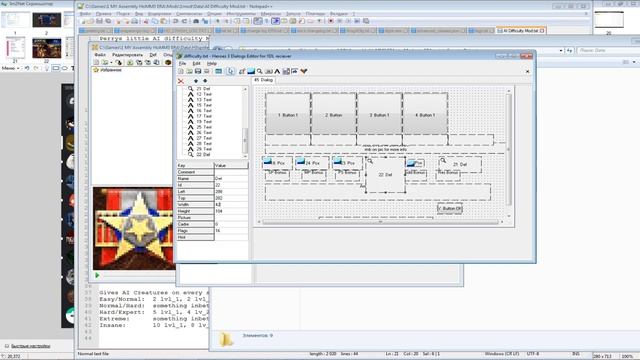Open File menu in Dialog Editor
The height and width of the screenshot is (360, 640).
182,64
